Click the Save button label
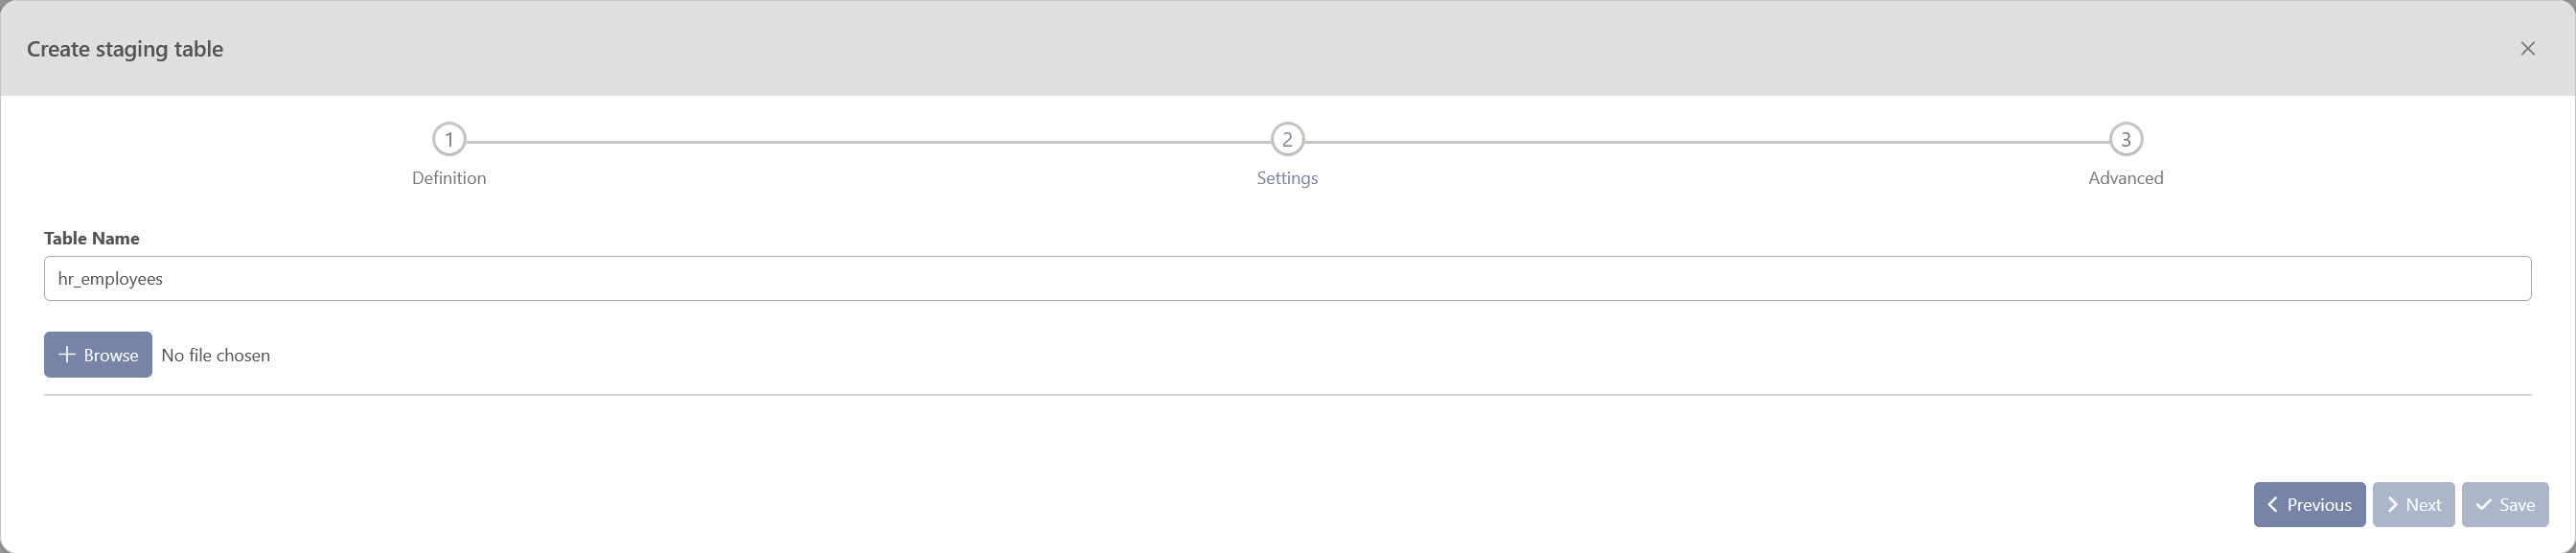Viewport: 2576px width, 553px height. pos(2517,505)
